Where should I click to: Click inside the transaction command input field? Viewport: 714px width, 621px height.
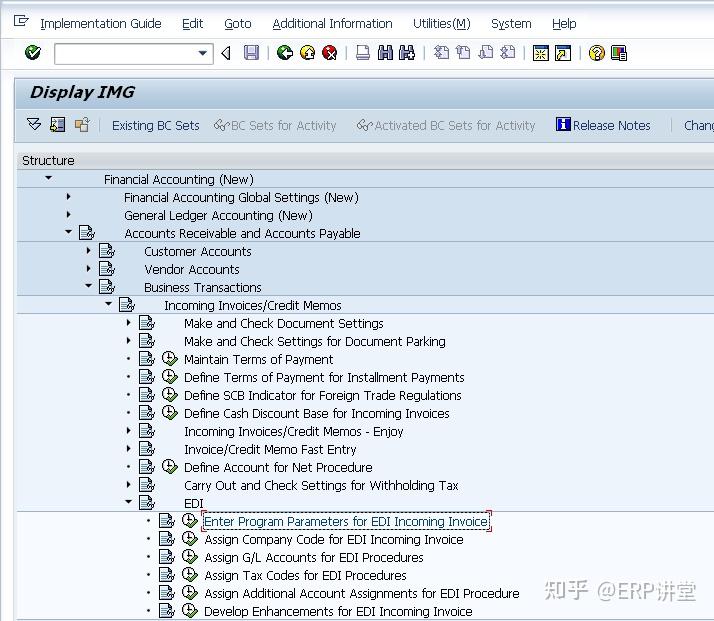[124, 53]
